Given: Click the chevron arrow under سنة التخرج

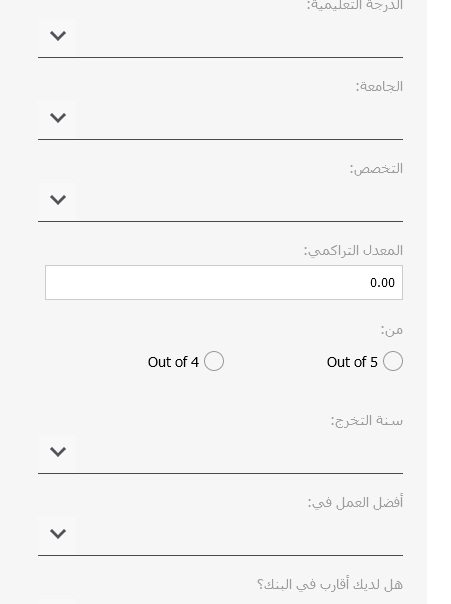Looking at the screenshot, I should pyautogui.click(x=58, y=451).
